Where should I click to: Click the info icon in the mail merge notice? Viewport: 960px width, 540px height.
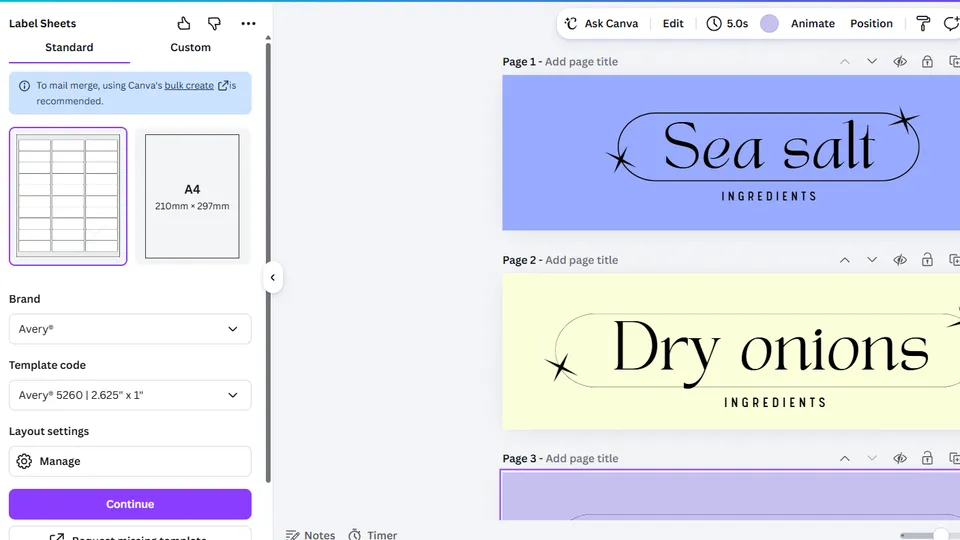tap(24, 86)
